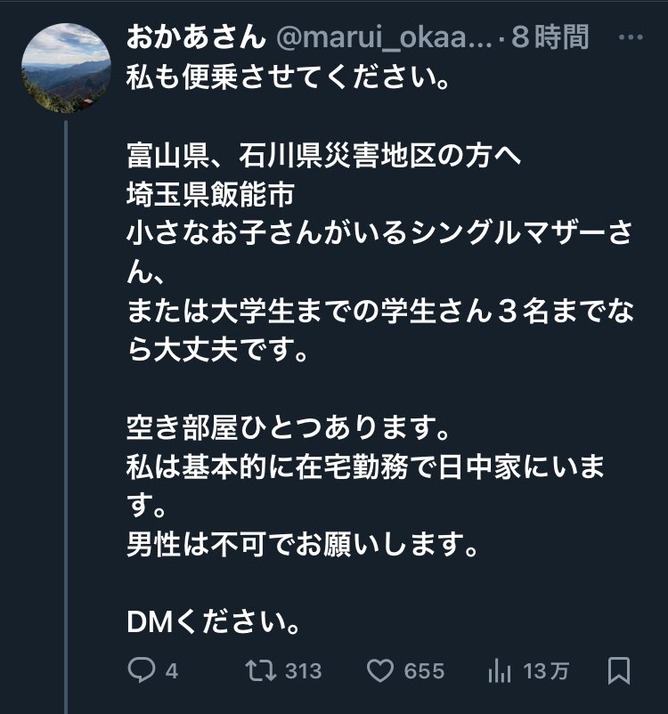Open the three-dot more options menu
Viewport: 668px width, 714px height.
[632, 38]
